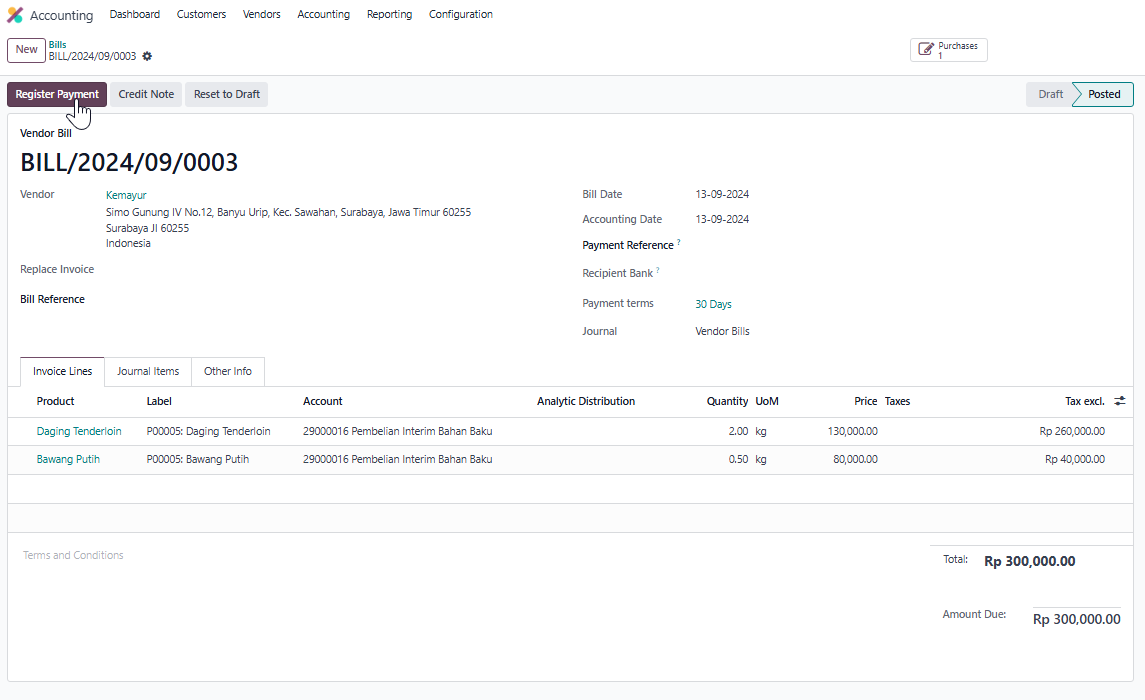
Task: Click the Bill Date value 13-09-2024
Action: point(722,194)
